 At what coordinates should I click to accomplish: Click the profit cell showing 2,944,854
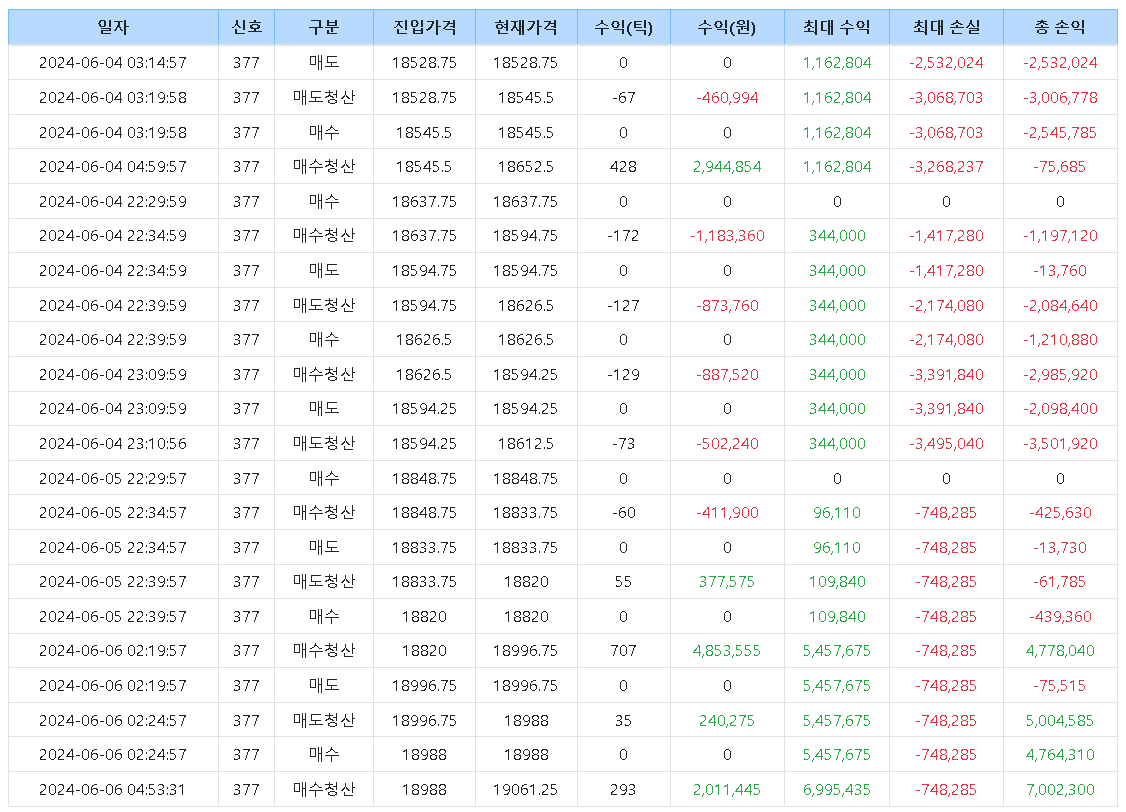(x=727, y=167)
